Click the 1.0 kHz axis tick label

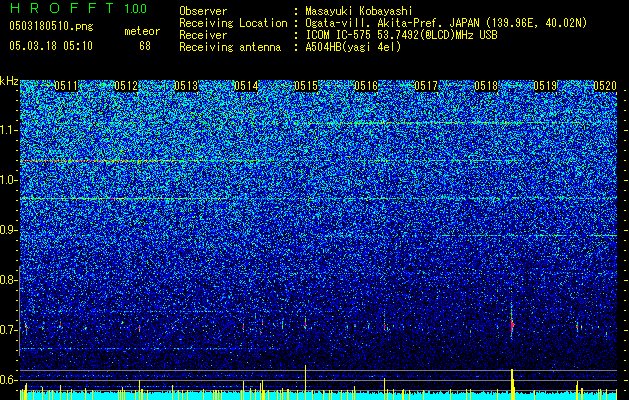click(x=7, y=180)
